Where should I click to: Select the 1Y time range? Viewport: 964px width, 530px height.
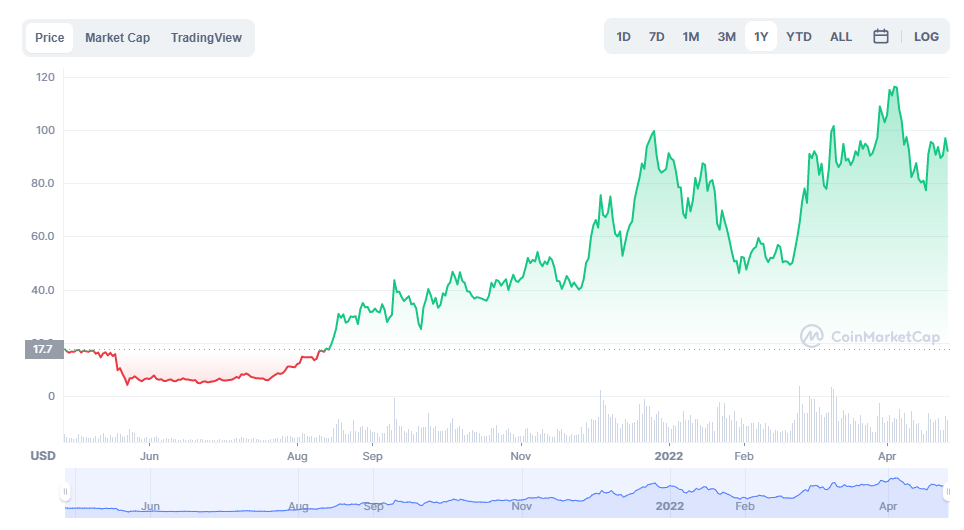coord(761,37)
